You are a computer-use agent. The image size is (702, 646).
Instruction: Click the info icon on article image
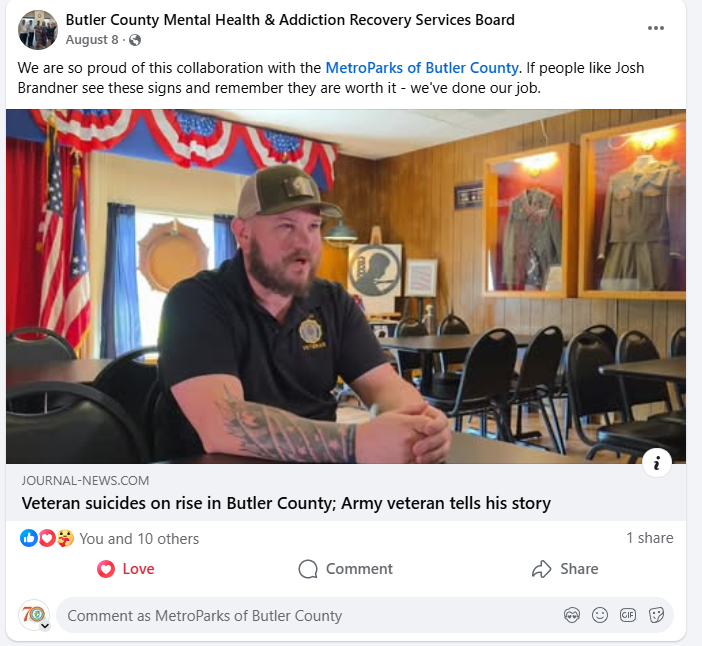[x=656, y=463]
